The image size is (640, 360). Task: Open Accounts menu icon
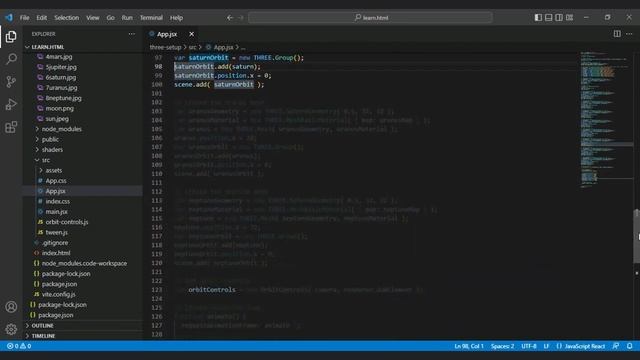click(11, 307)
